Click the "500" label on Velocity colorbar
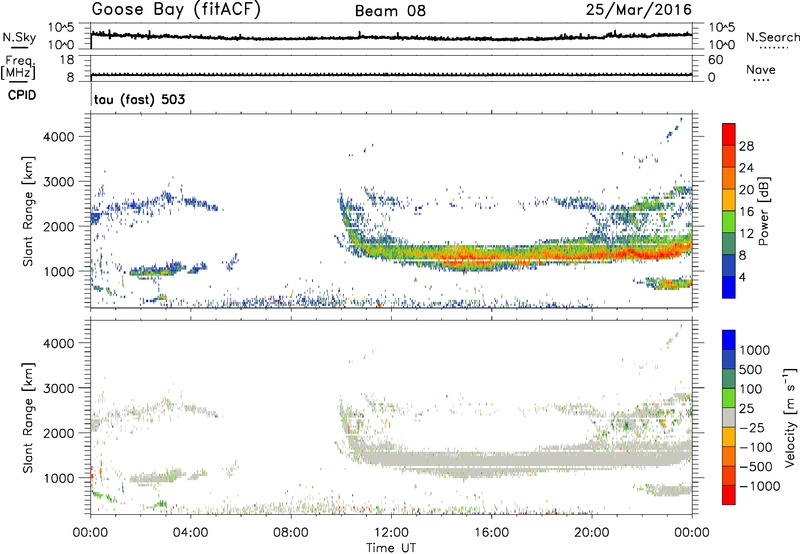This screenshot has height=554, width=800. click(750, 369)
